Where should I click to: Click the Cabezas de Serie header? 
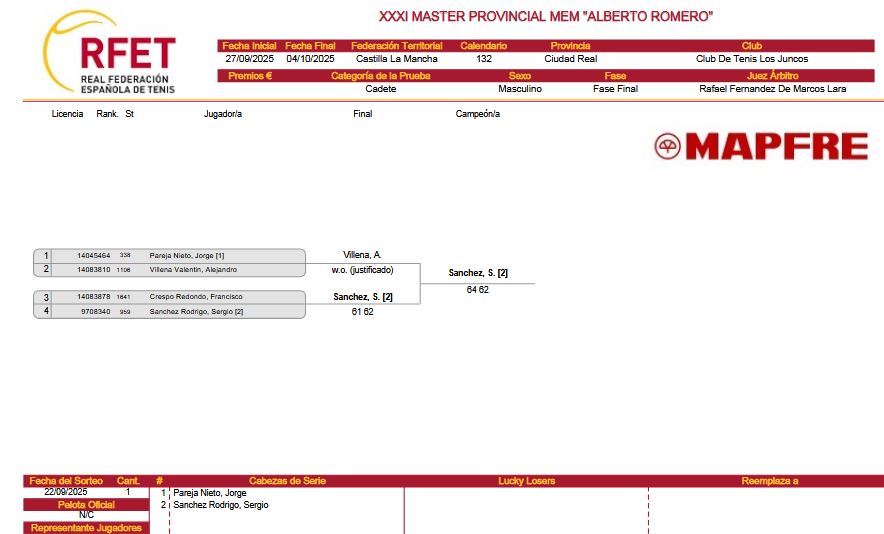[286, 481]
